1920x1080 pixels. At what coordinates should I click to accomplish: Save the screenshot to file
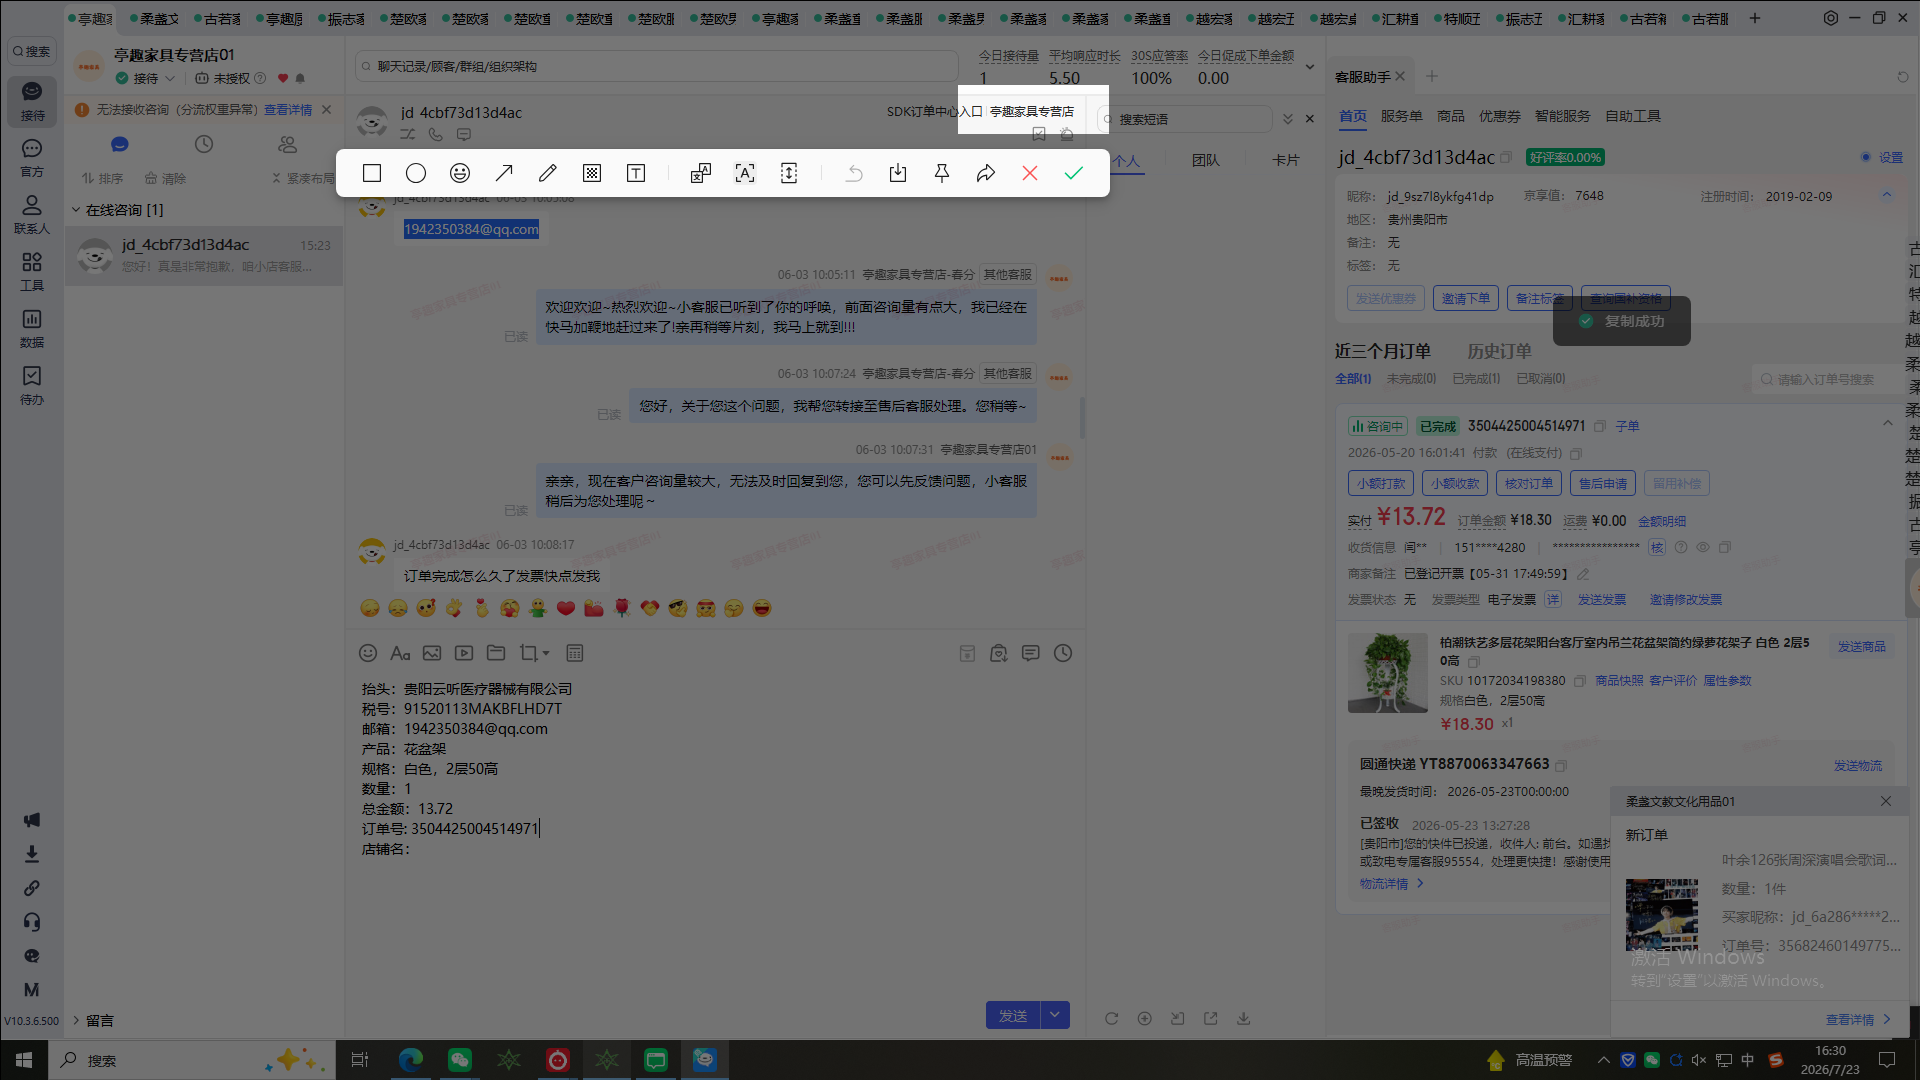click(898, 173)
